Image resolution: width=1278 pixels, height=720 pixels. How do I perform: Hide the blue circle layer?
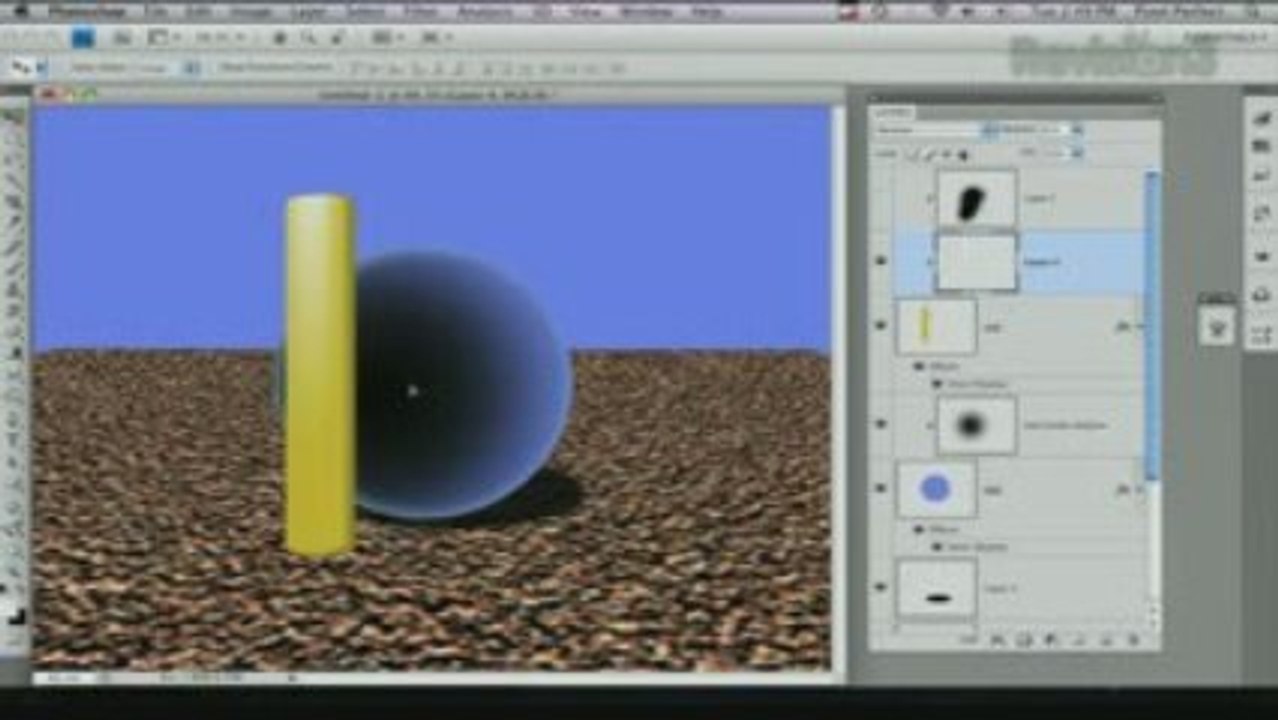(881, 489)
